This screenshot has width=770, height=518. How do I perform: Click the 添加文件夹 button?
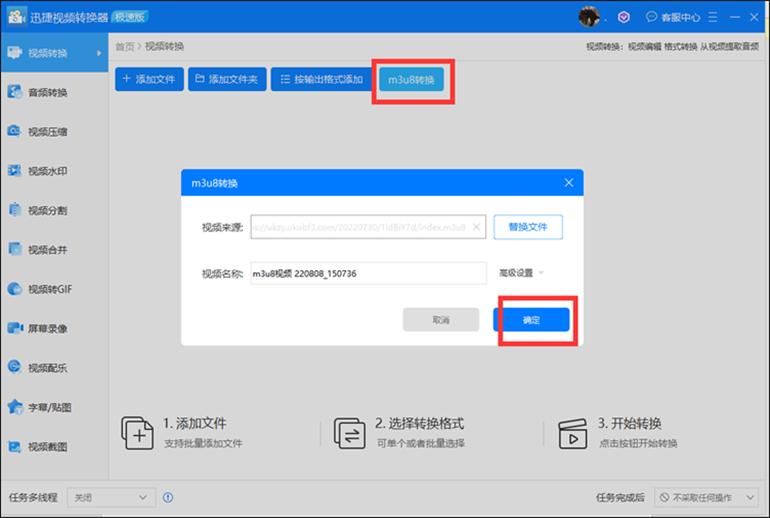click(227, 79)
